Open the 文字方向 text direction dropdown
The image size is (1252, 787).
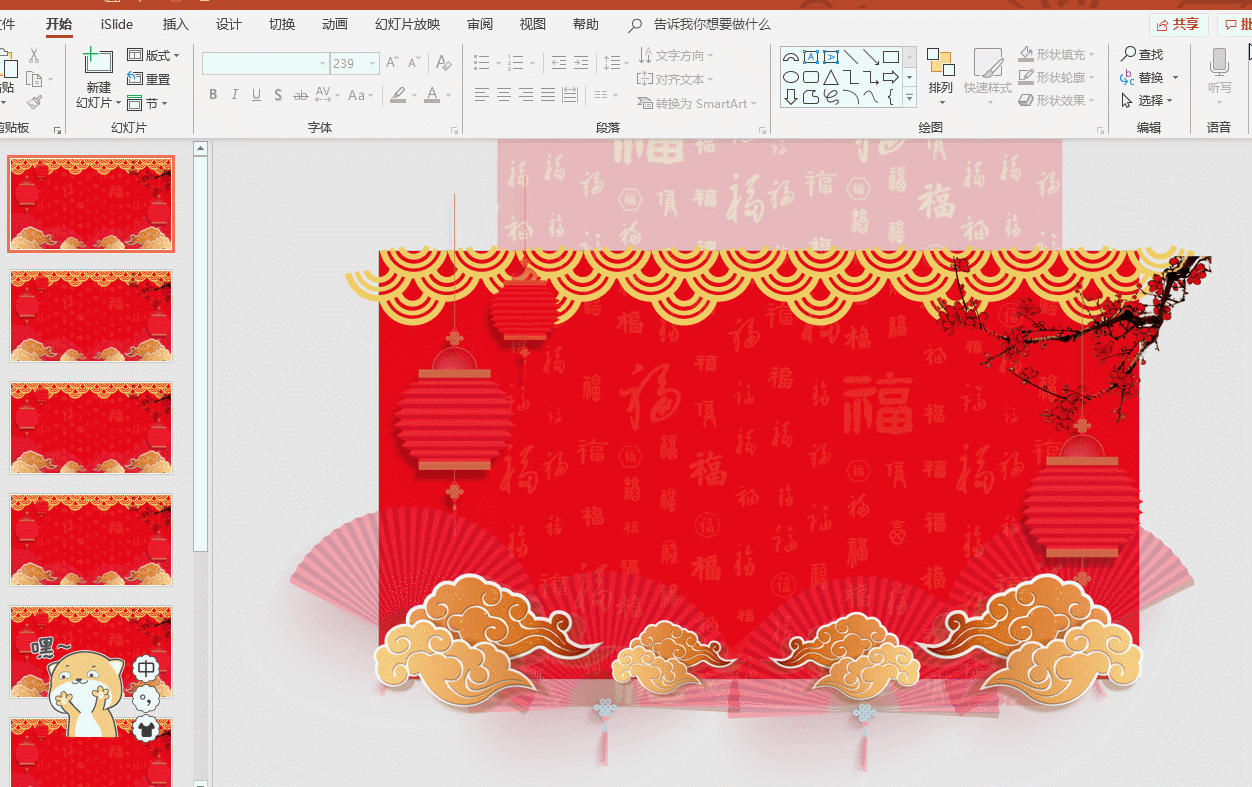click(x=676, y=54)
